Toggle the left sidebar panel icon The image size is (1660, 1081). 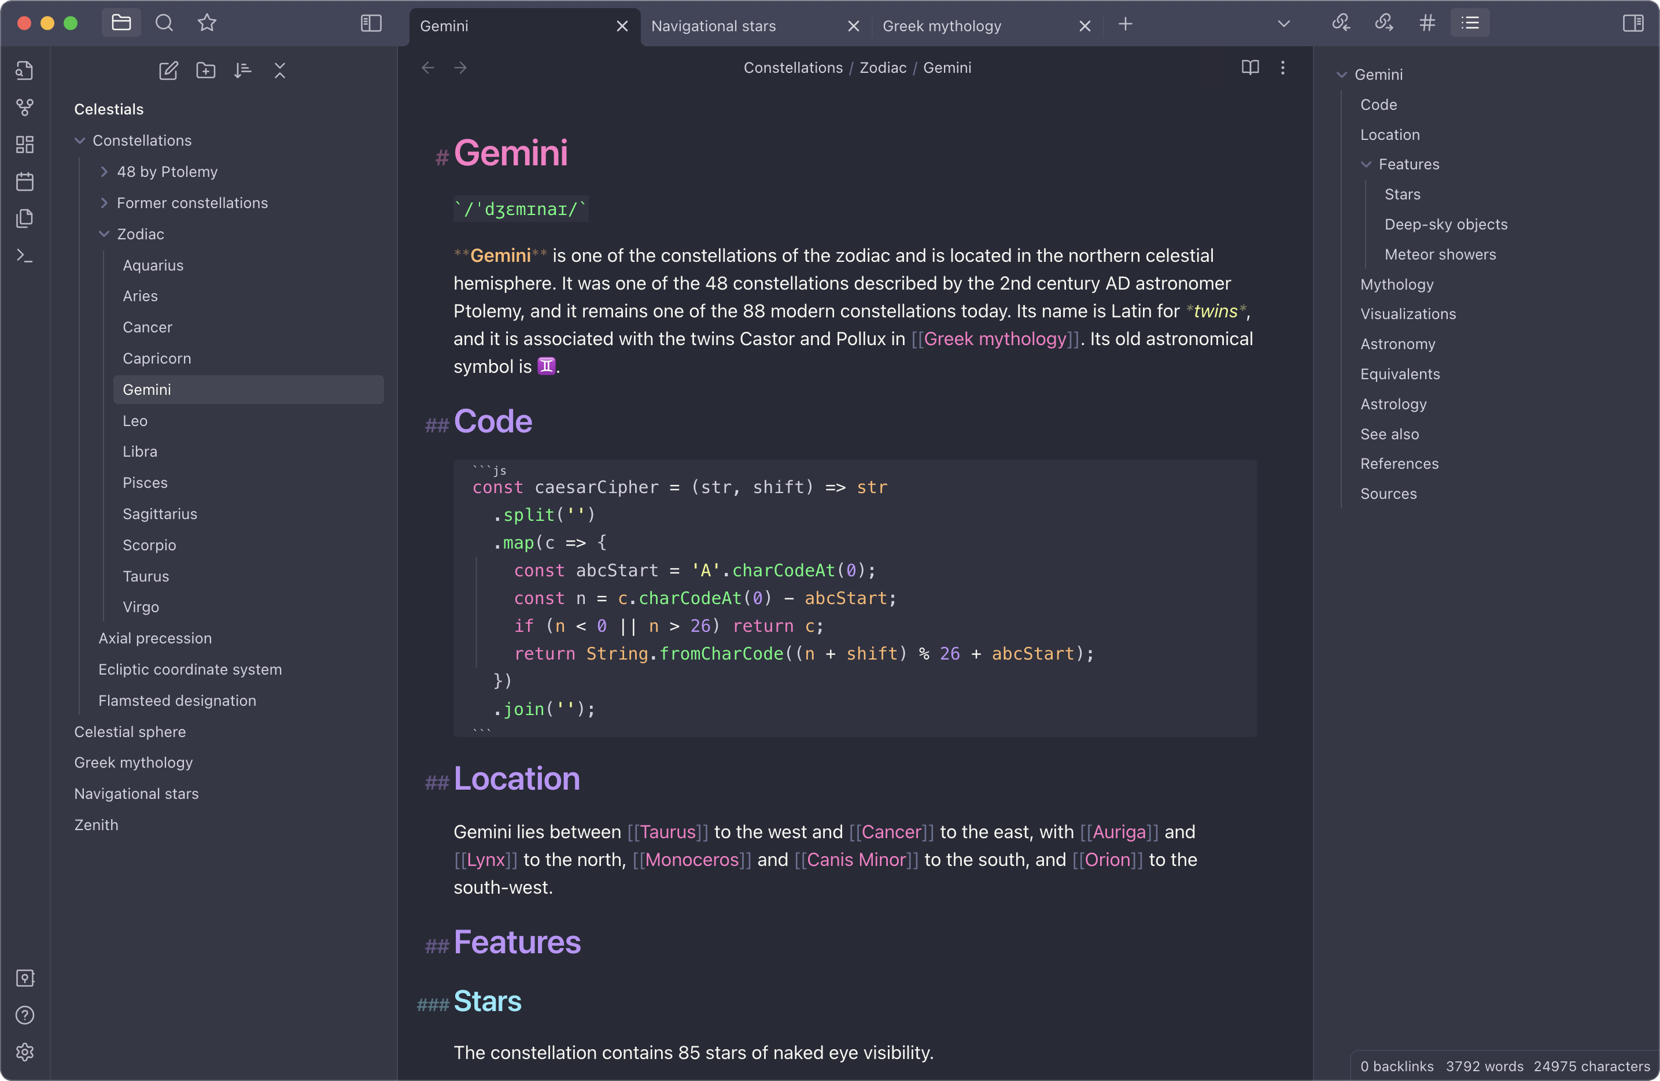[x=371, y=24]
